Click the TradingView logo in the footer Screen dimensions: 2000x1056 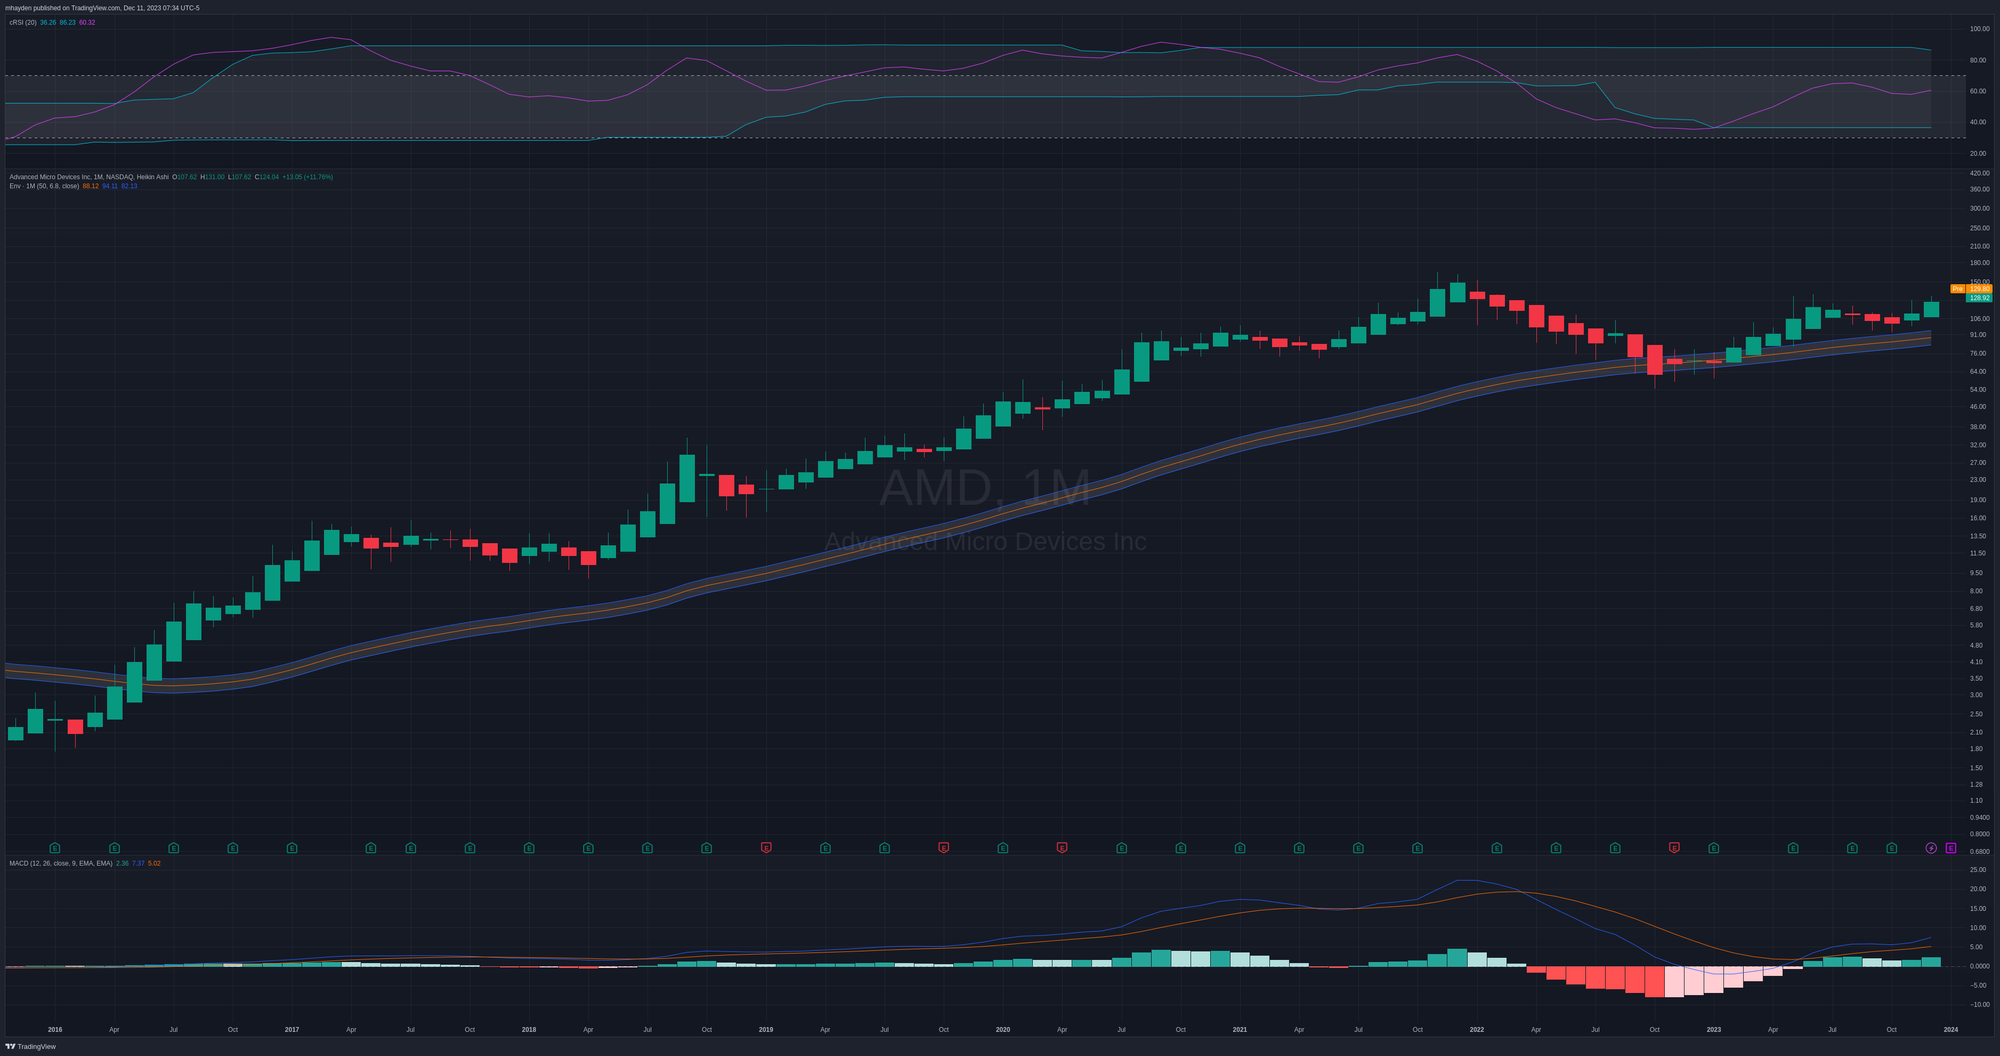coord(31,1046)
